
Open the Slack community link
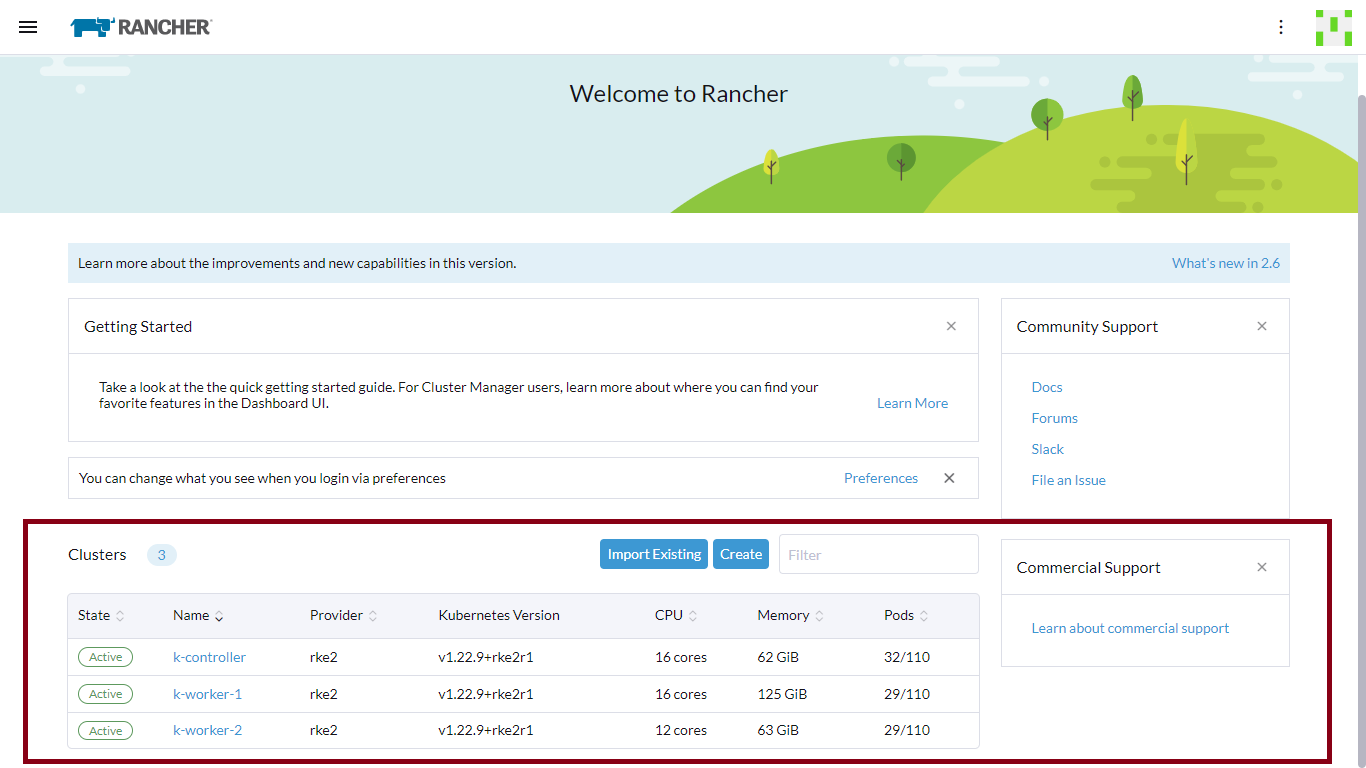click(1048, 449)
